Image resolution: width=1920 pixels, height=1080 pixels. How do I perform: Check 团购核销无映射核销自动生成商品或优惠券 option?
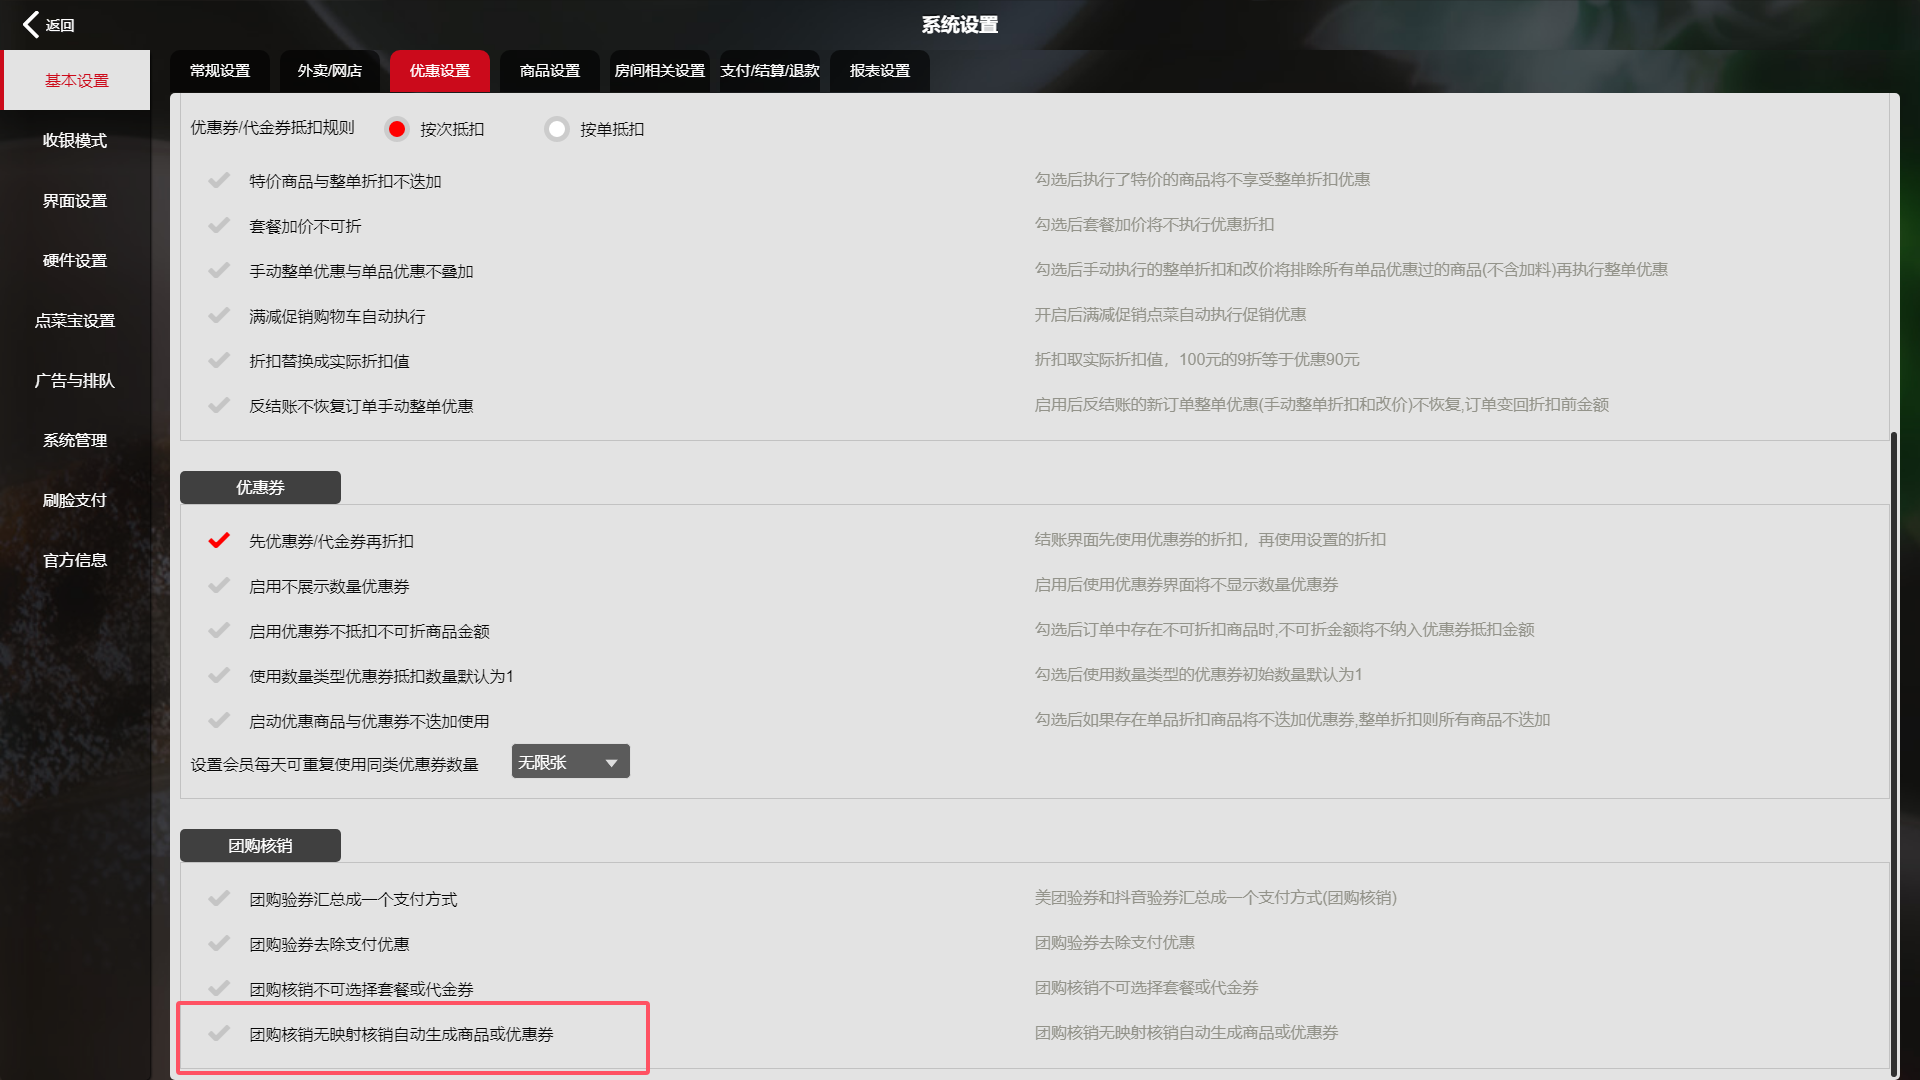pos(219,1034)
